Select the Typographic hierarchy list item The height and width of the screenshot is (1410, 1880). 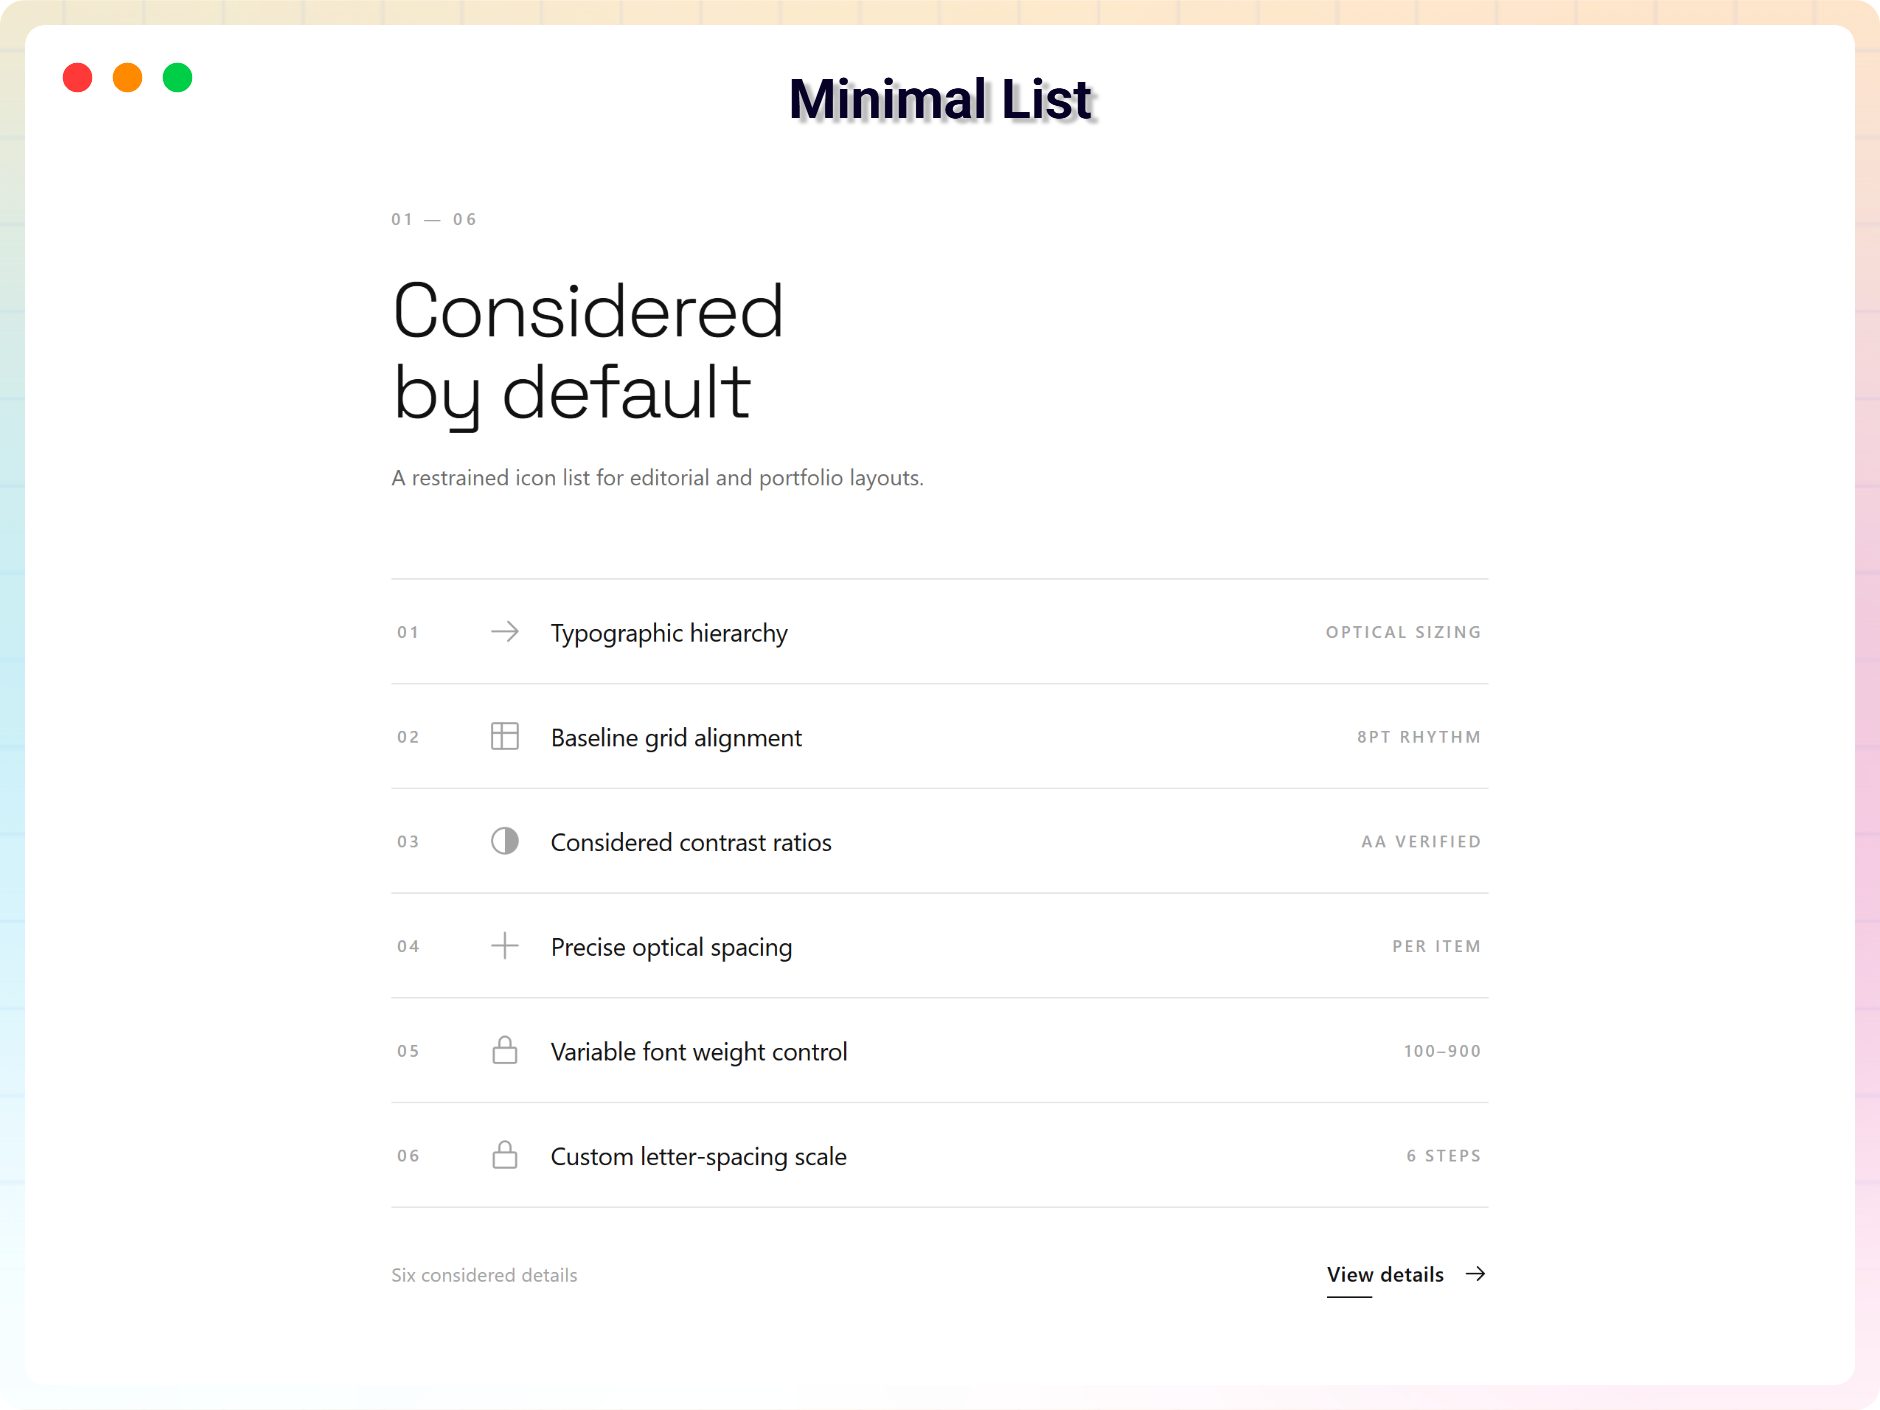click(x=940, y=632)
